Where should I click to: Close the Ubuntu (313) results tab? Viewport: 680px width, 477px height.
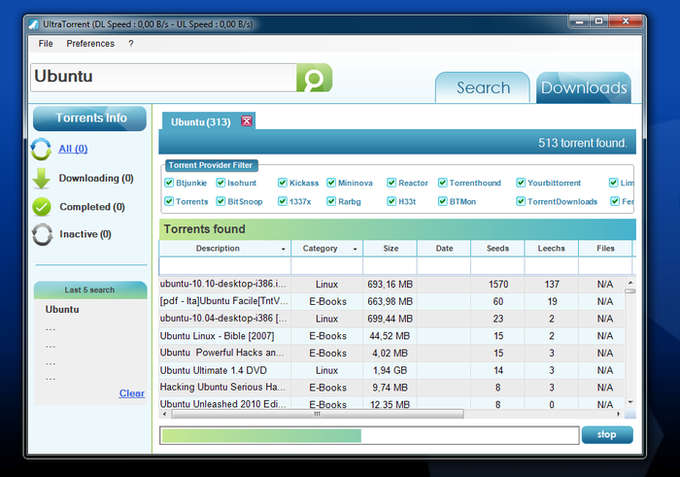(247, 121)
